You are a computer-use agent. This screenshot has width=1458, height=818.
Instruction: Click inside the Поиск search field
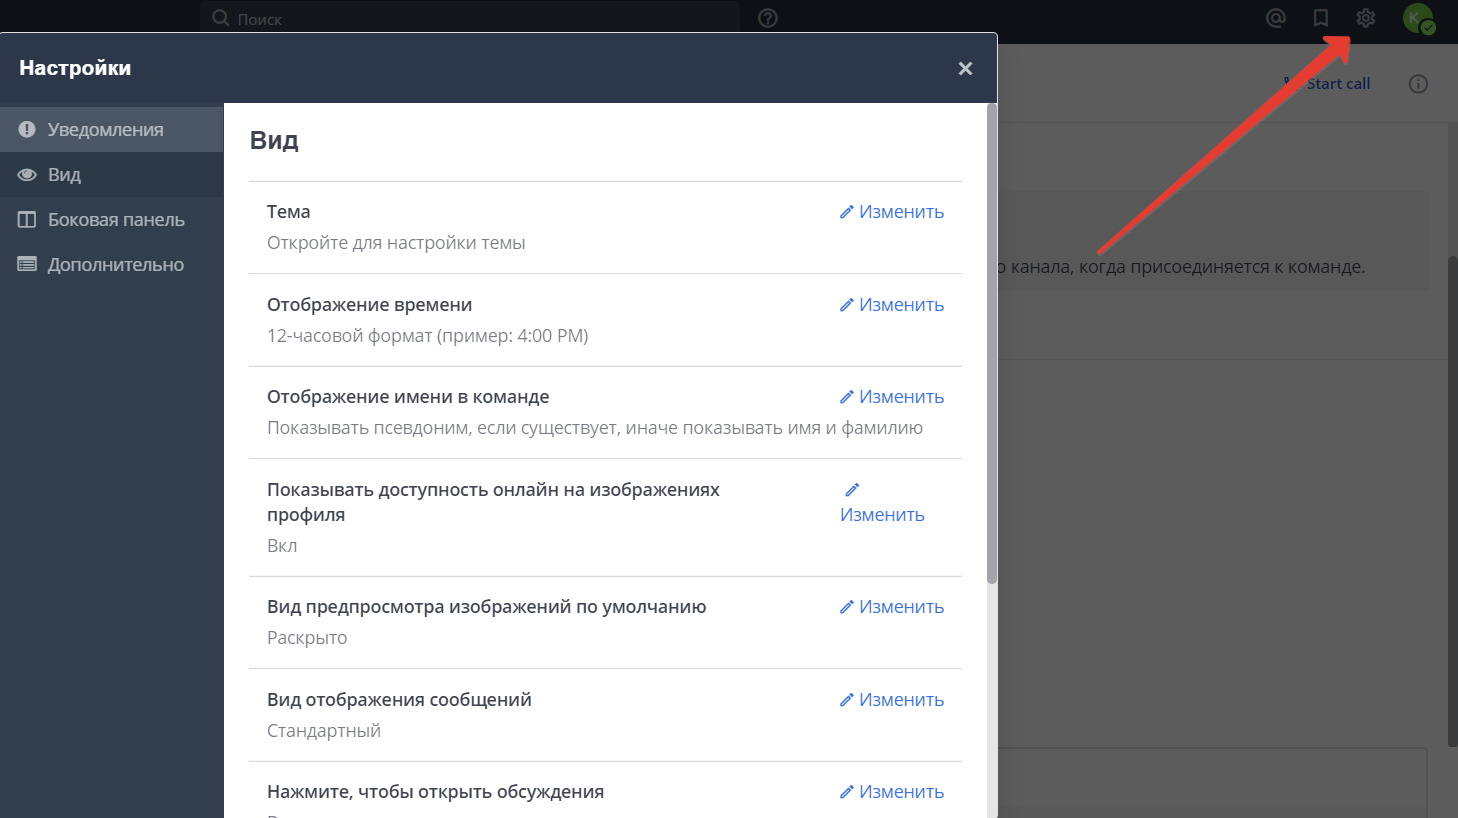click(470, 17)
